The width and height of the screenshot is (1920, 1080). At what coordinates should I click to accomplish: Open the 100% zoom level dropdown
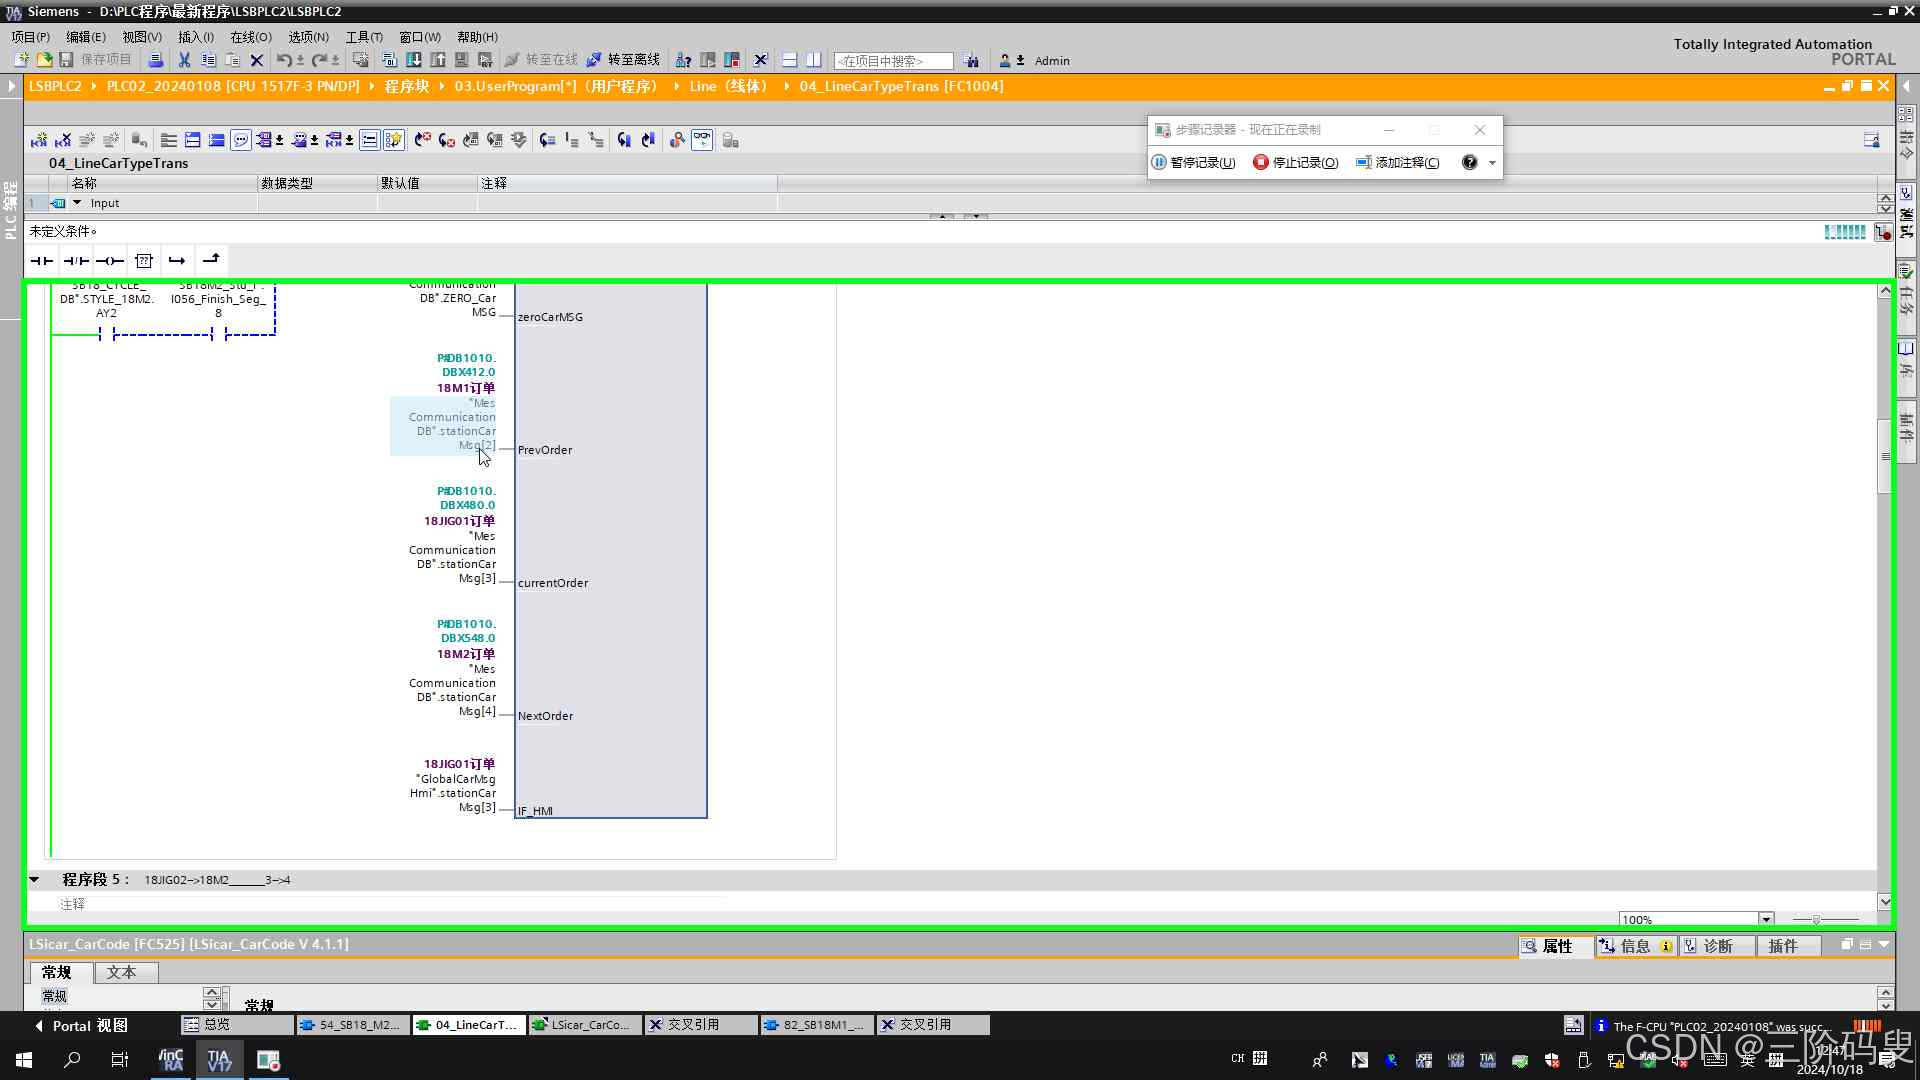[x=1765, y=919]
